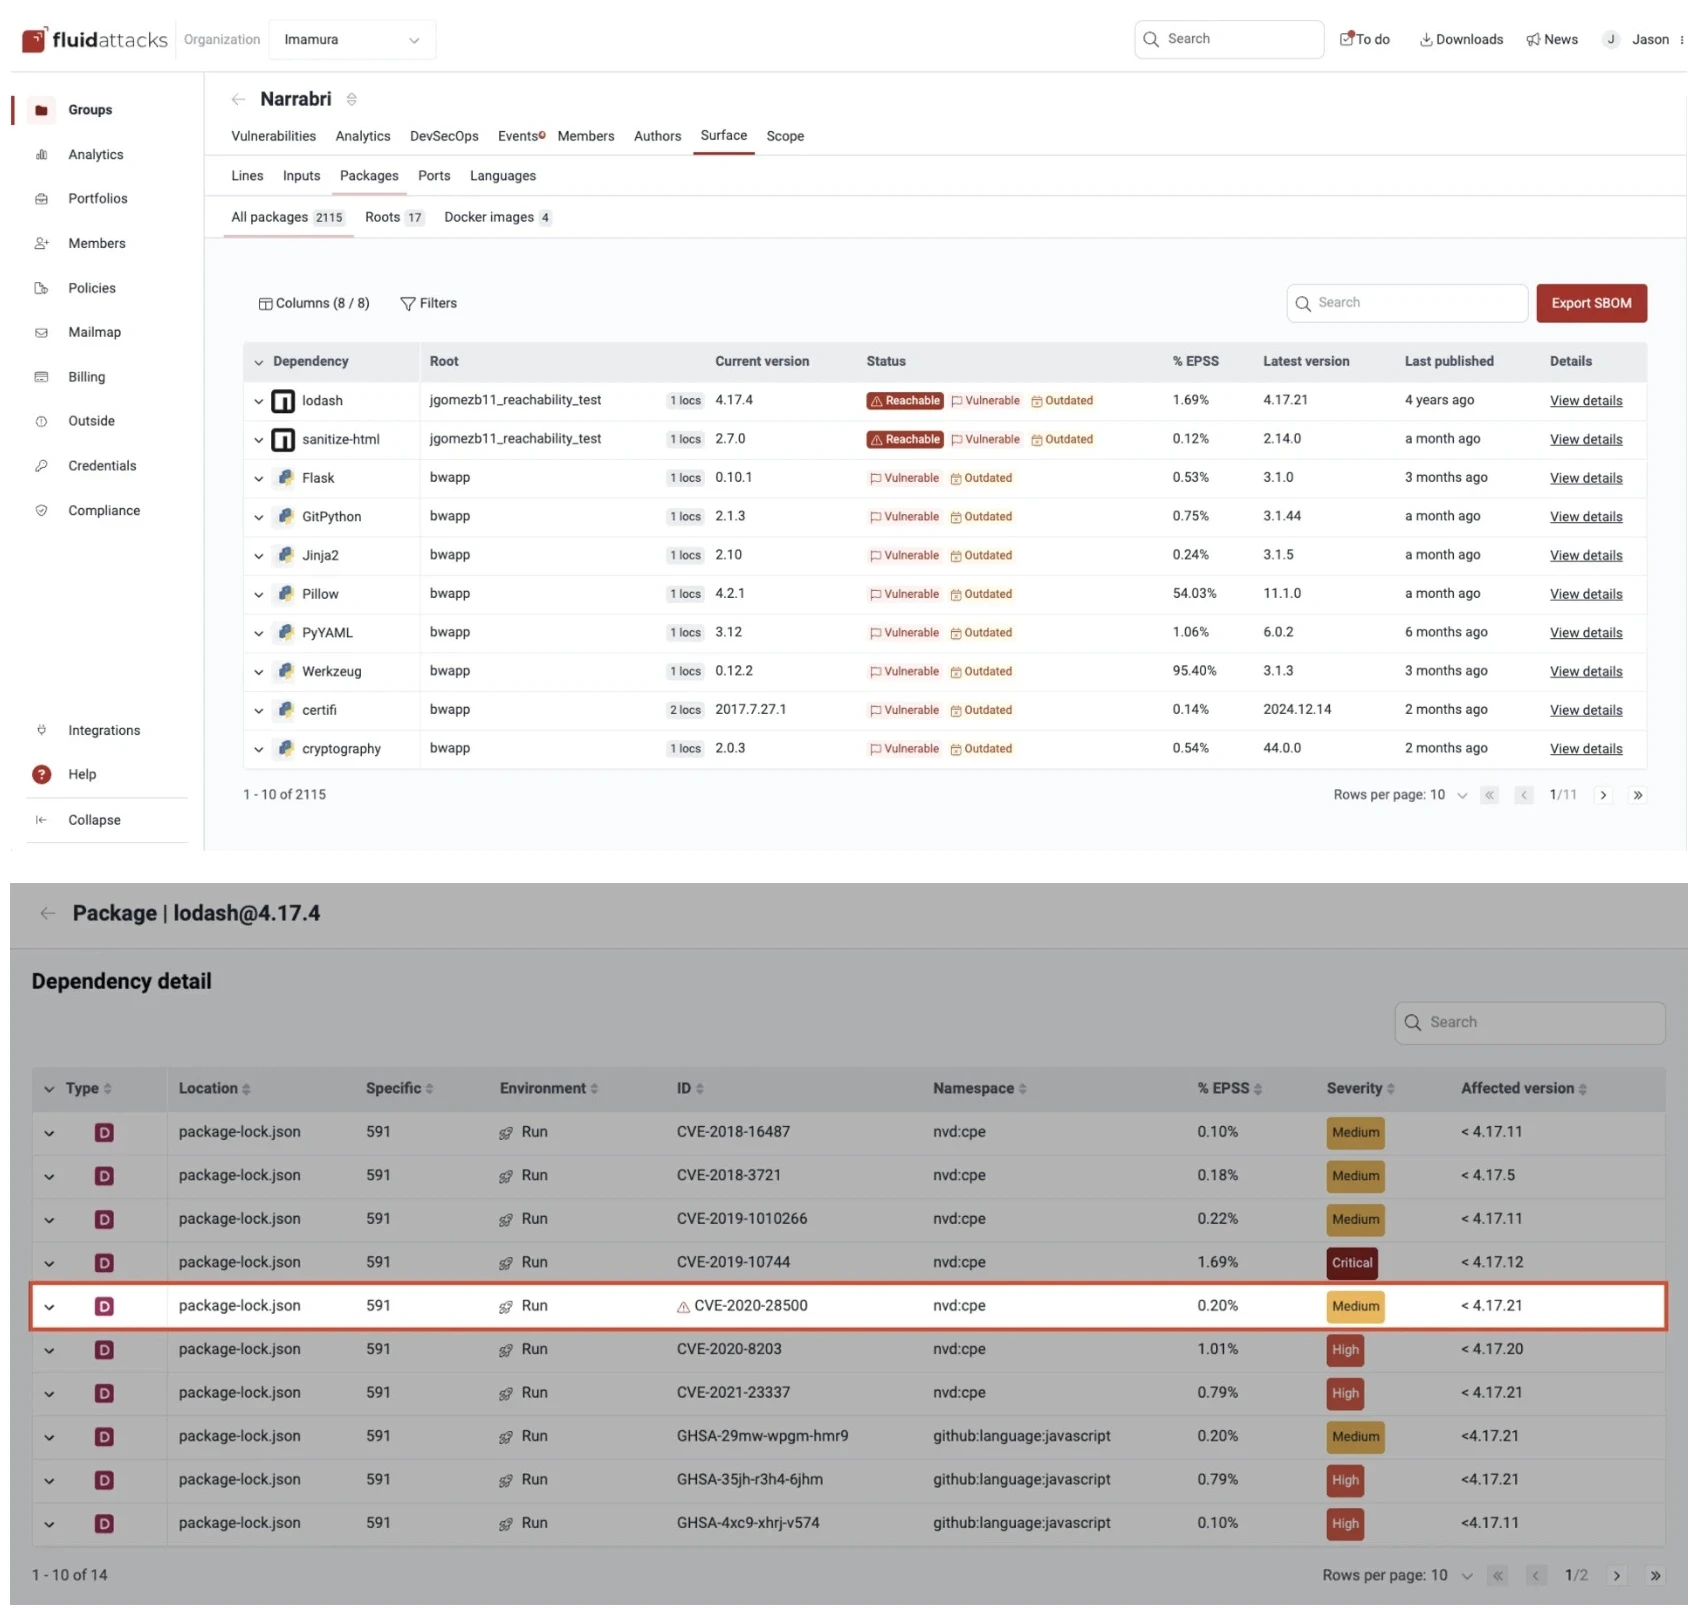The image size is (1694, 1620).
Task: Open Groups from the sidebar
Action: pos(89,110)
